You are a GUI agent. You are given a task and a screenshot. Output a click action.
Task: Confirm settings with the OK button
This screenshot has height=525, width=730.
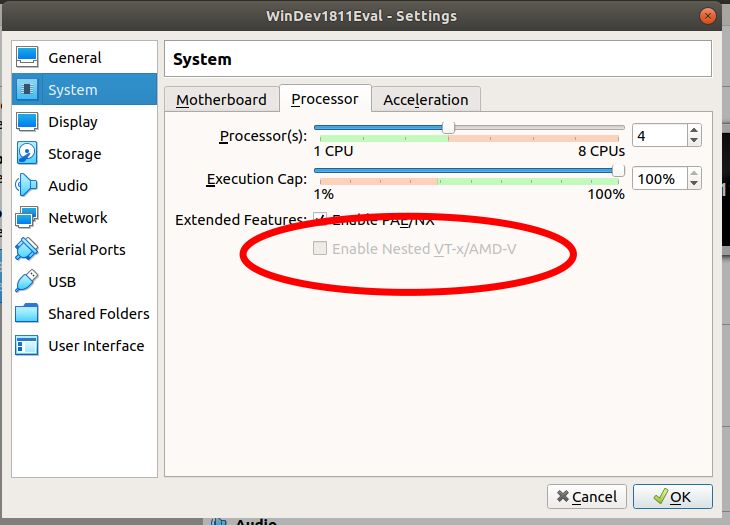673,497
